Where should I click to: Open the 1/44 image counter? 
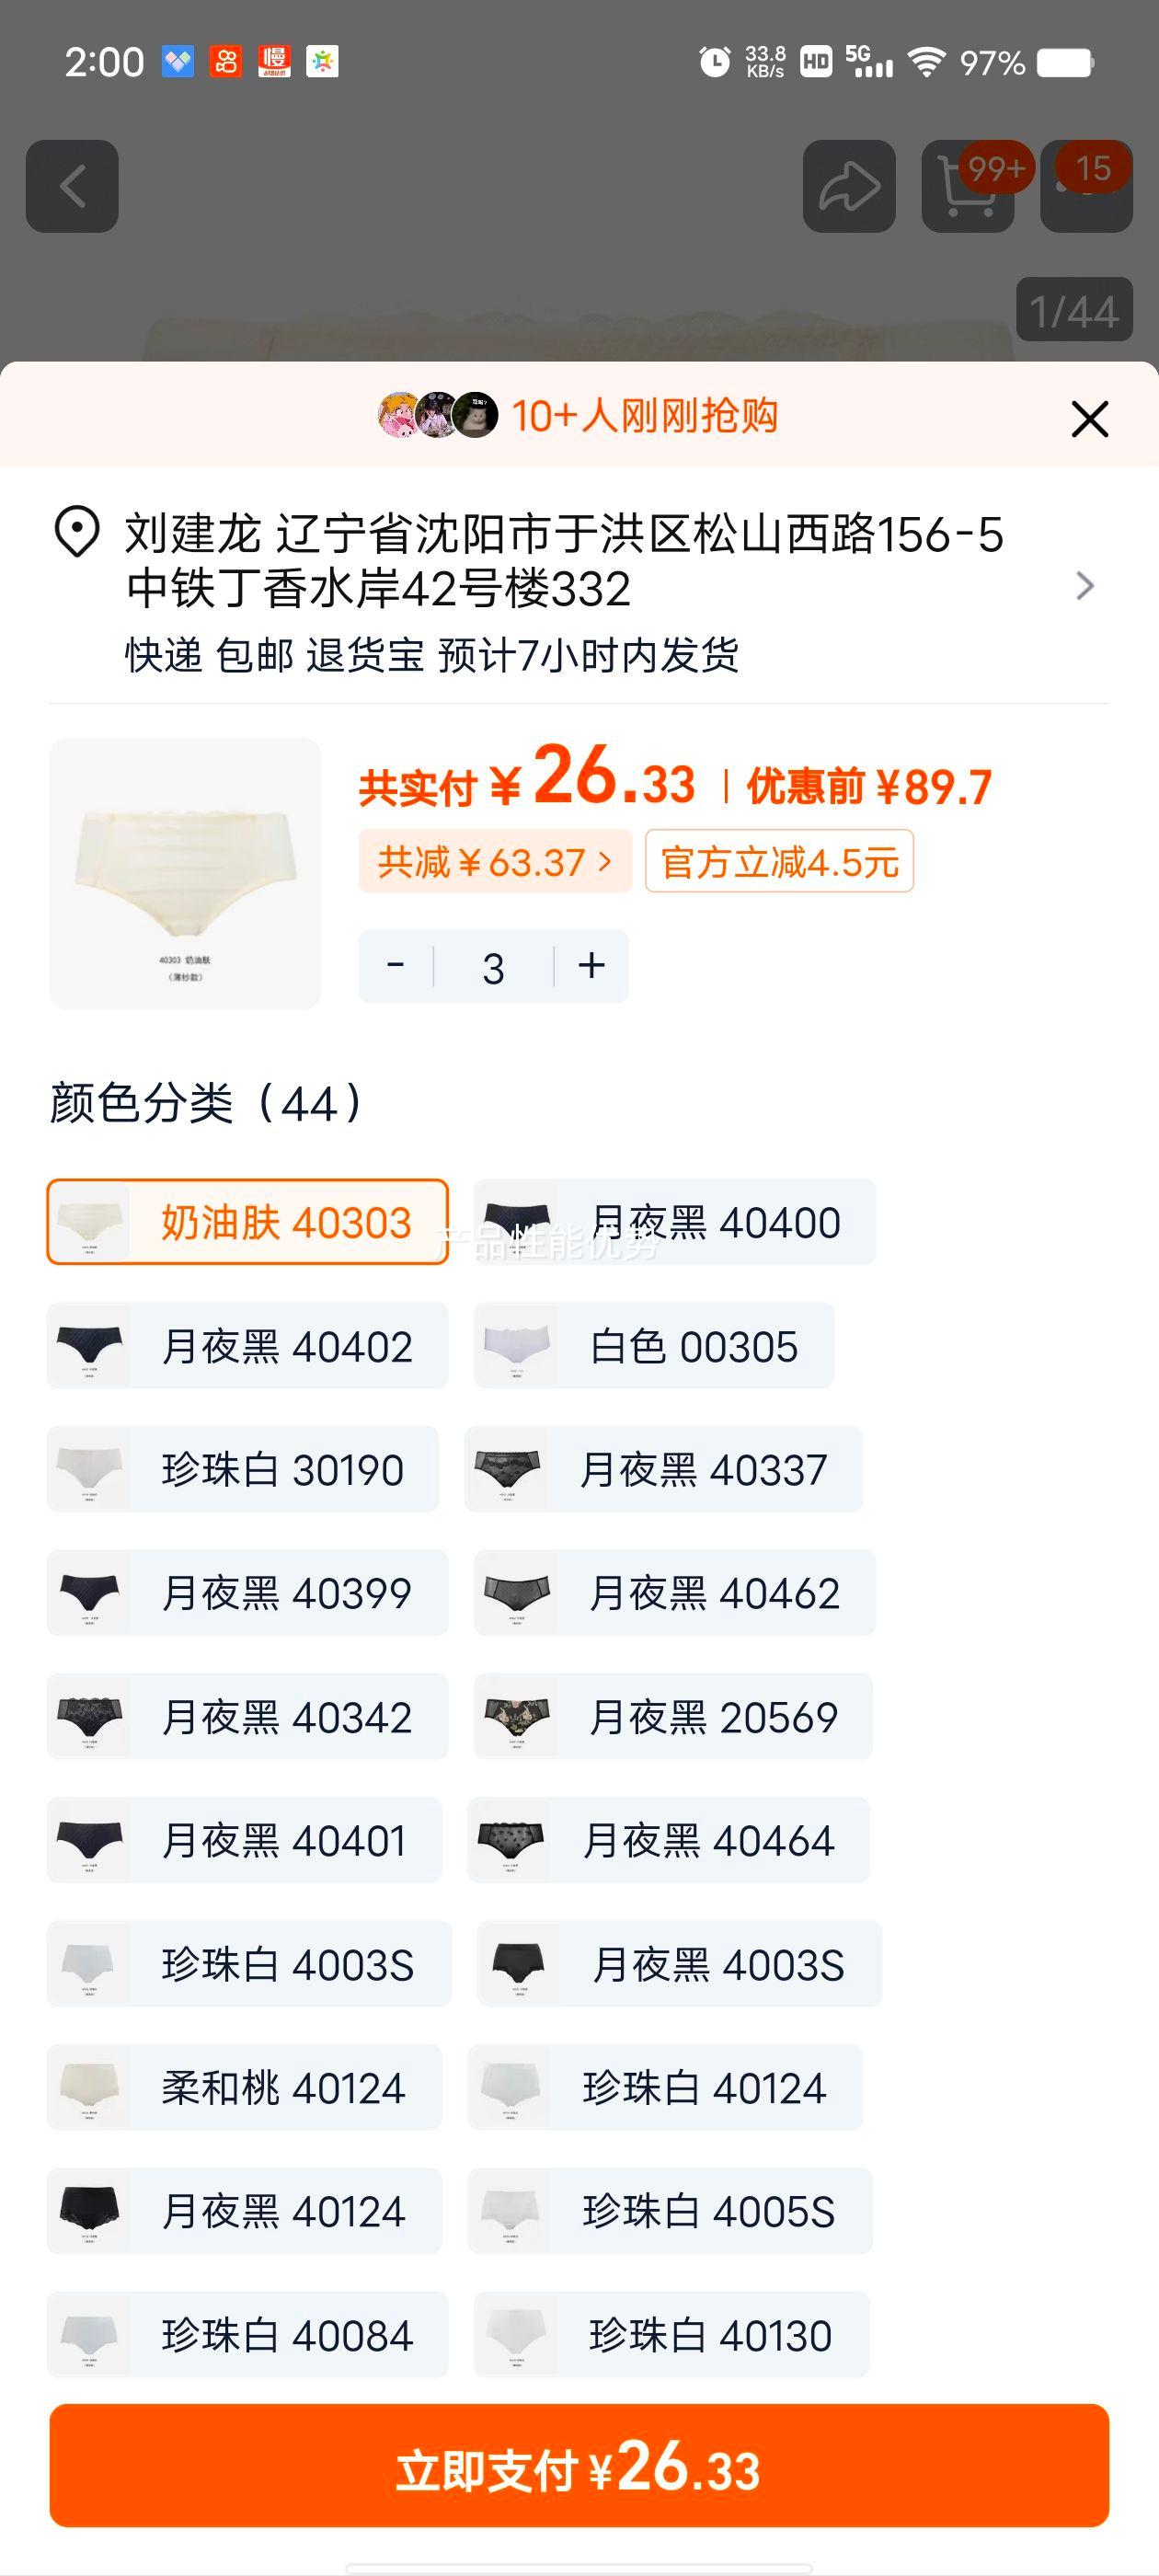point(1074,310)
